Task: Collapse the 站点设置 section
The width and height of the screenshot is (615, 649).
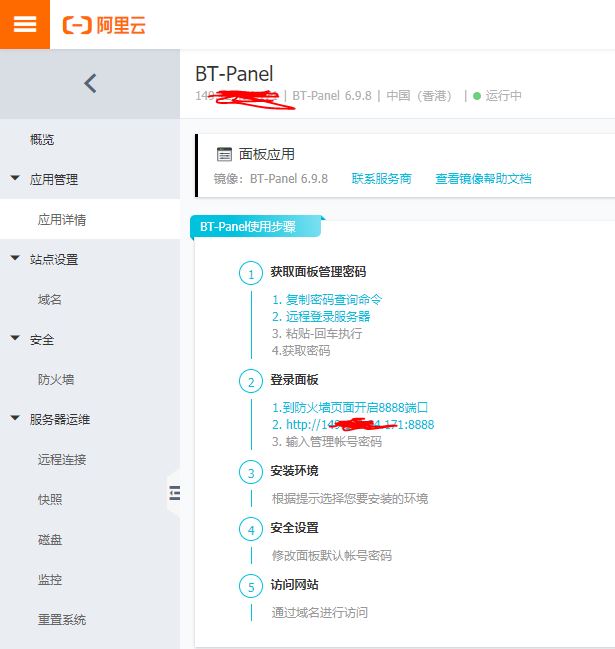Action: [x=15, y=259]
